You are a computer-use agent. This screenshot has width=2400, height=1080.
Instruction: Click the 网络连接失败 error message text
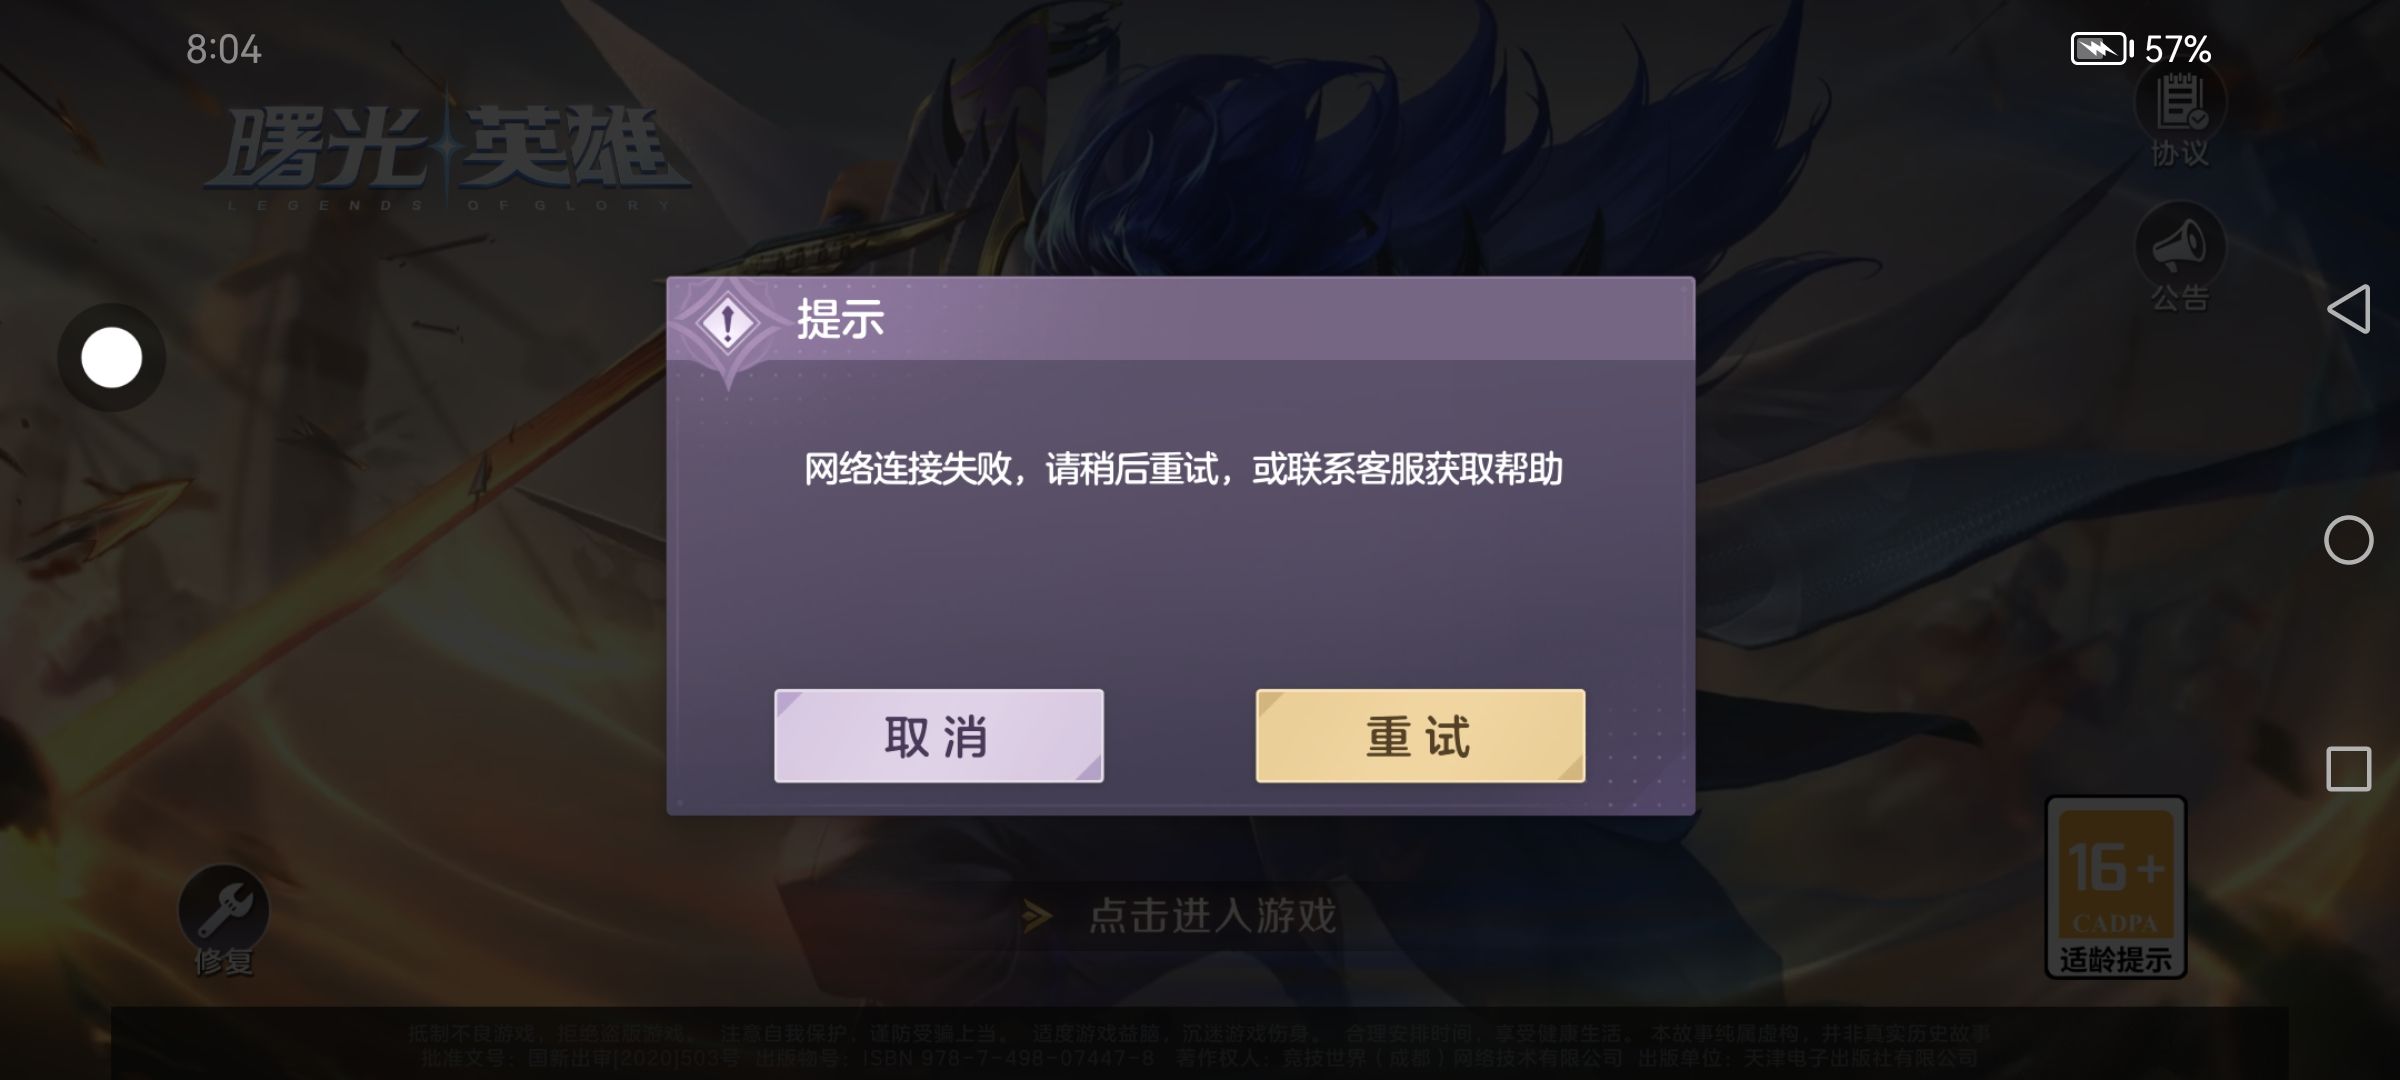pyautogui.click(x=1183, y=469)
